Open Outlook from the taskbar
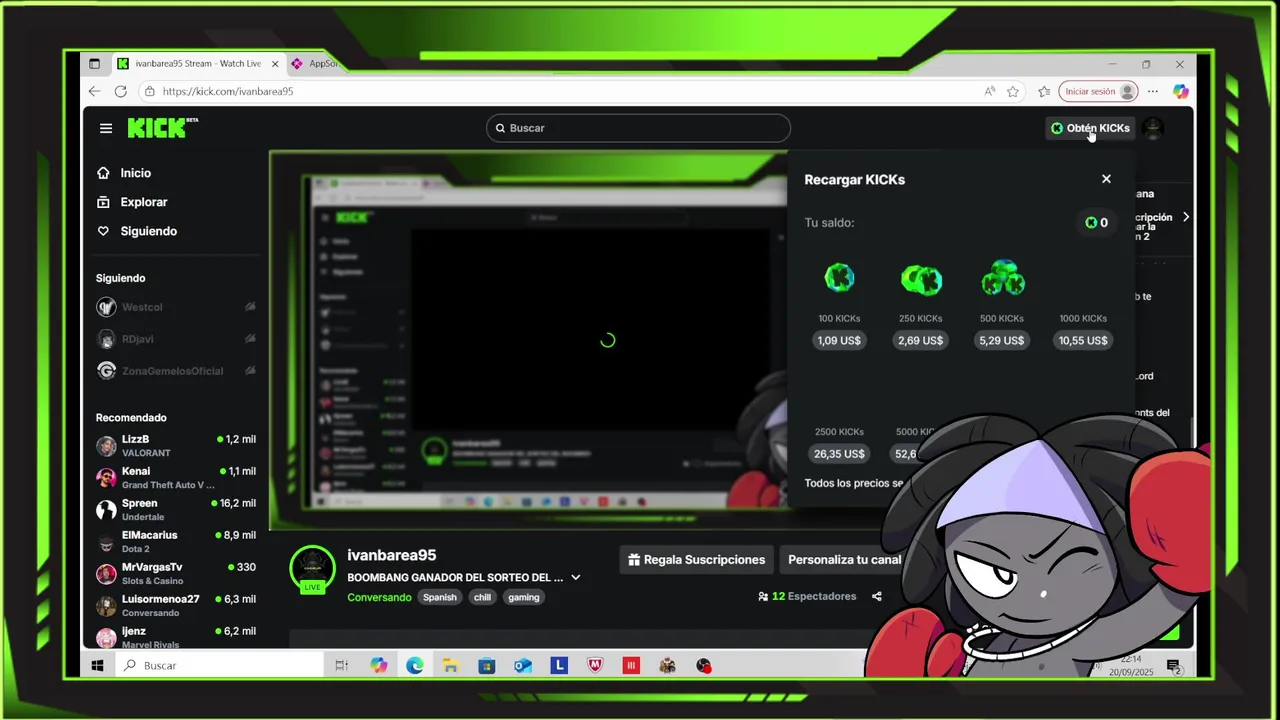 (x=523, y=665)
